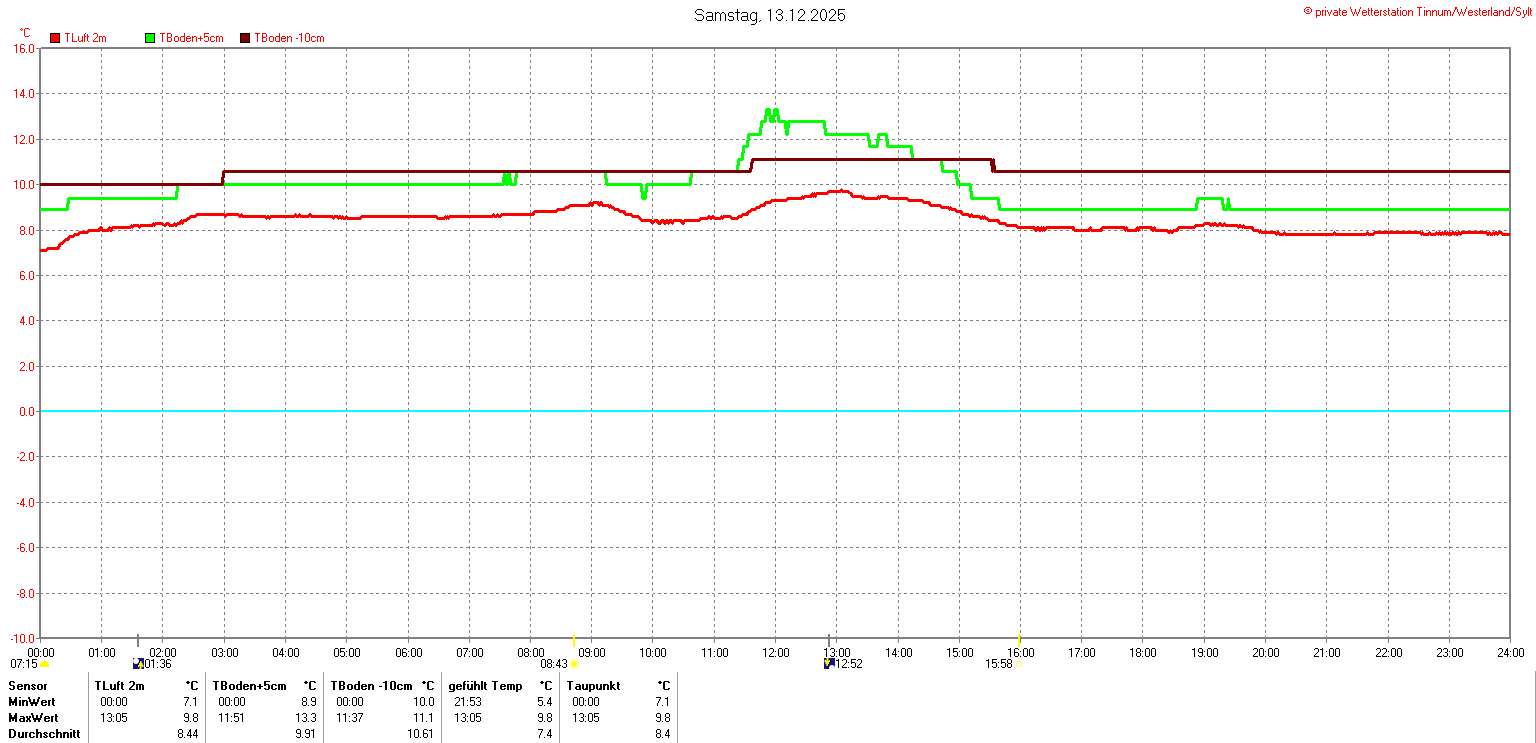Click the yellow tick marker at 16:00

(x=1019, y=639)
